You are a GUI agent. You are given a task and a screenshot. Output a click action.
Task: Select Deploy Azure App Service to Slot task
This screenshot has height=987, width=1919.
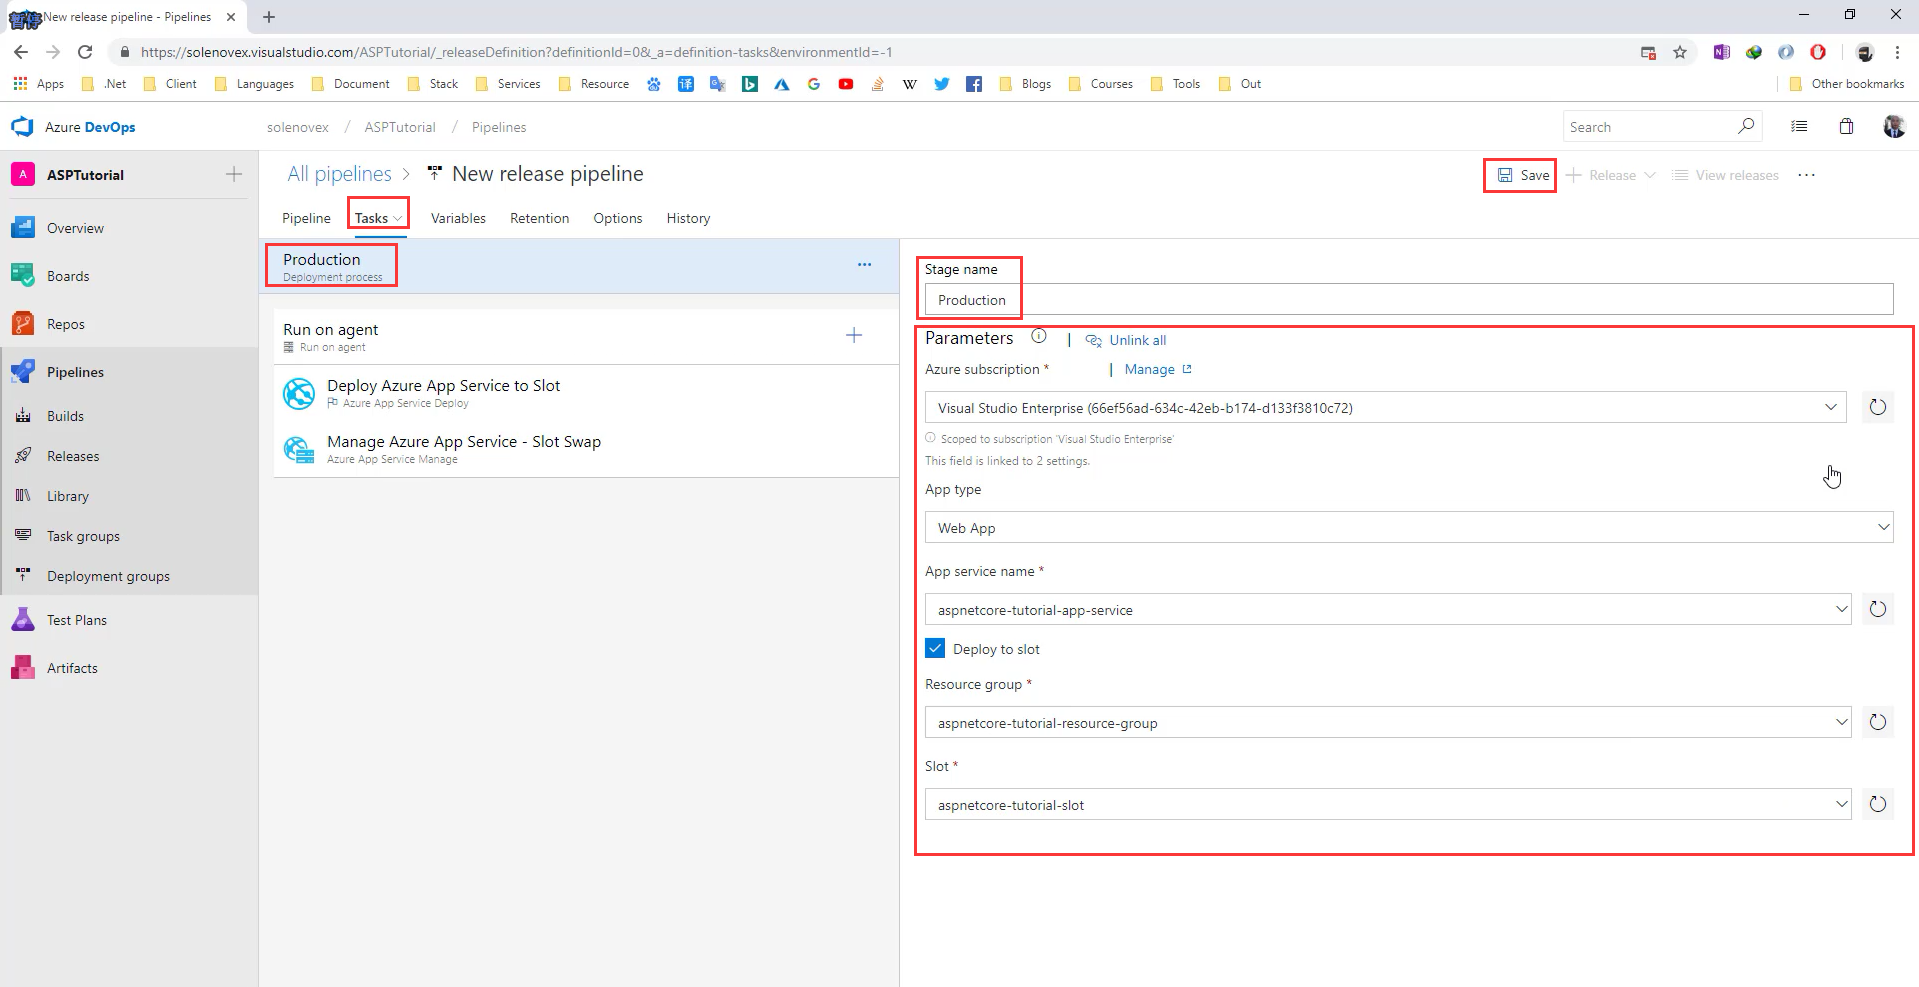tap(586, 393)
